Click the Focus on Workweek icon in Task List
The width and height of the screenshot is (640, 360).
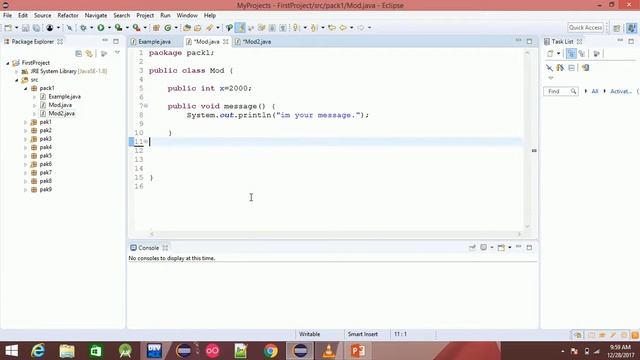point(597,53)
